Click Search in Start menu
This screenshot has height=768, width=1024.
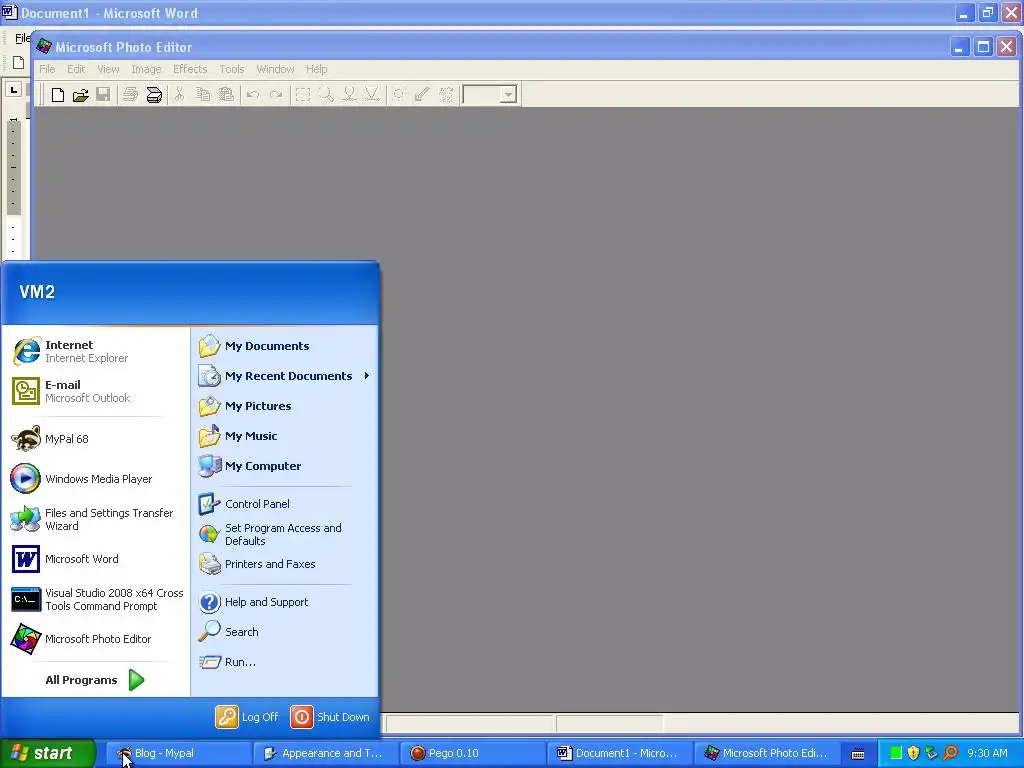pos(285,632)
